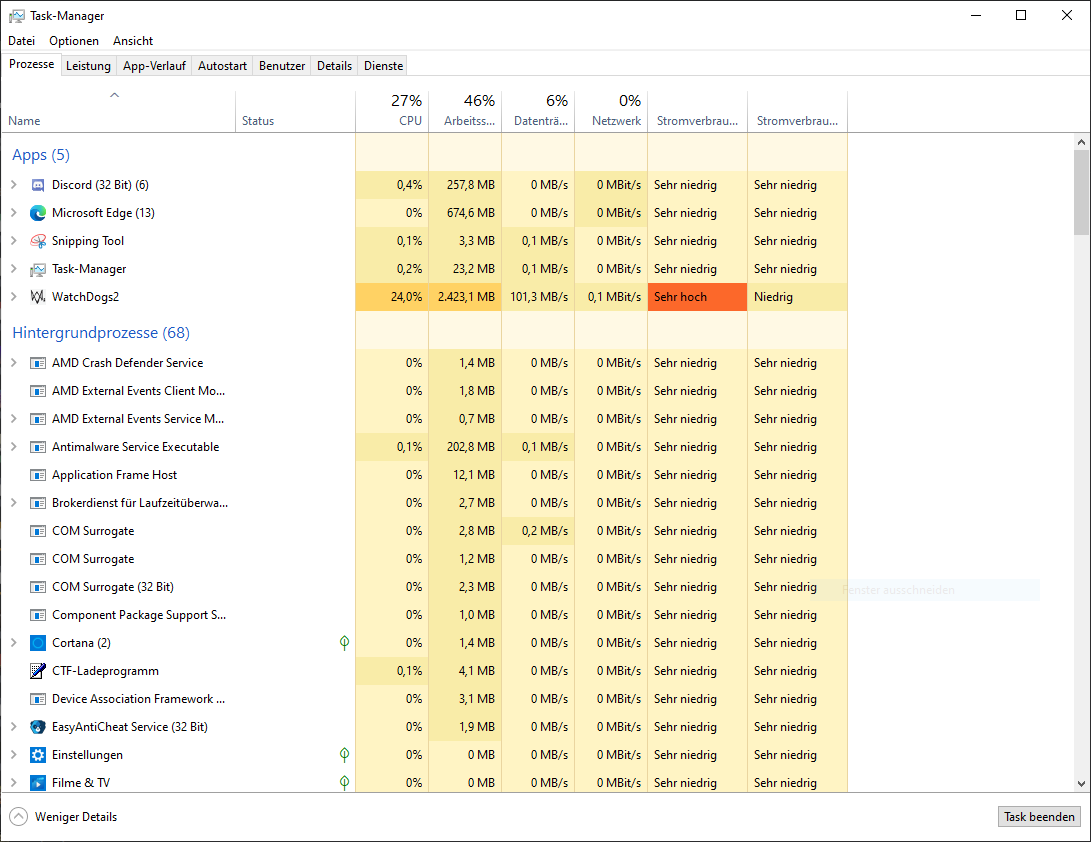Click the Antimalware Service Executable icon

pos(38,447)
